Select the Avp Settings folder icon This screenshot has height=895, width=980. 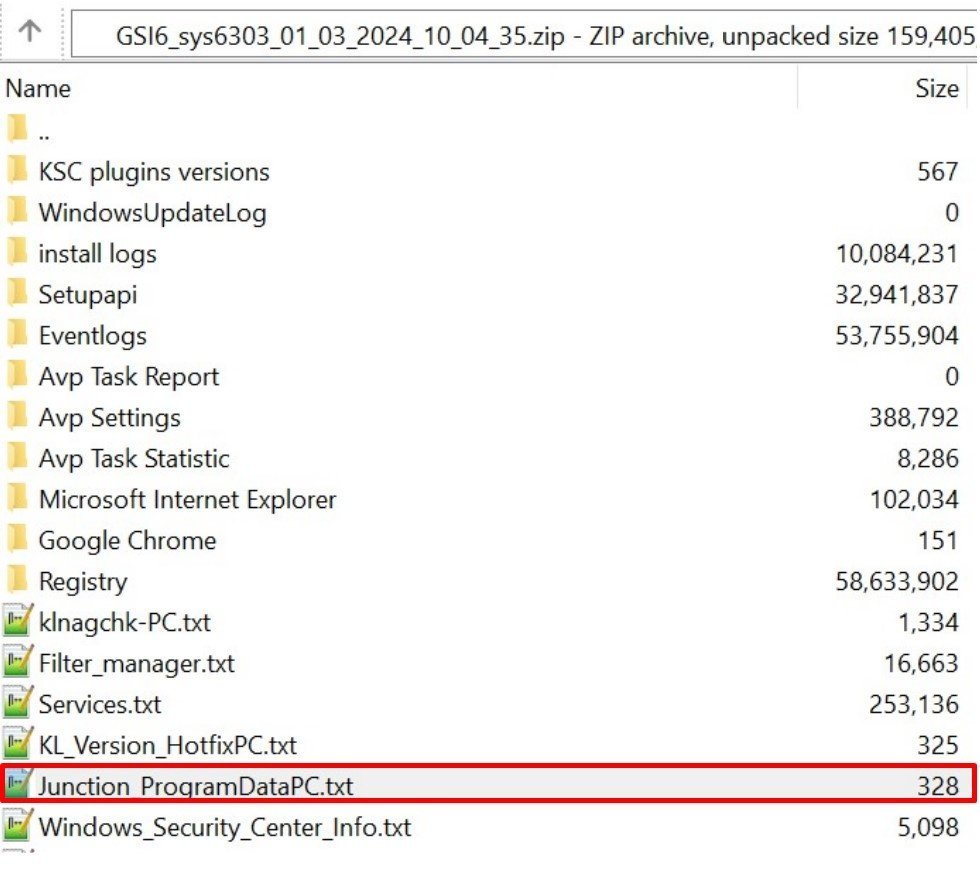[x=18, y=416]
